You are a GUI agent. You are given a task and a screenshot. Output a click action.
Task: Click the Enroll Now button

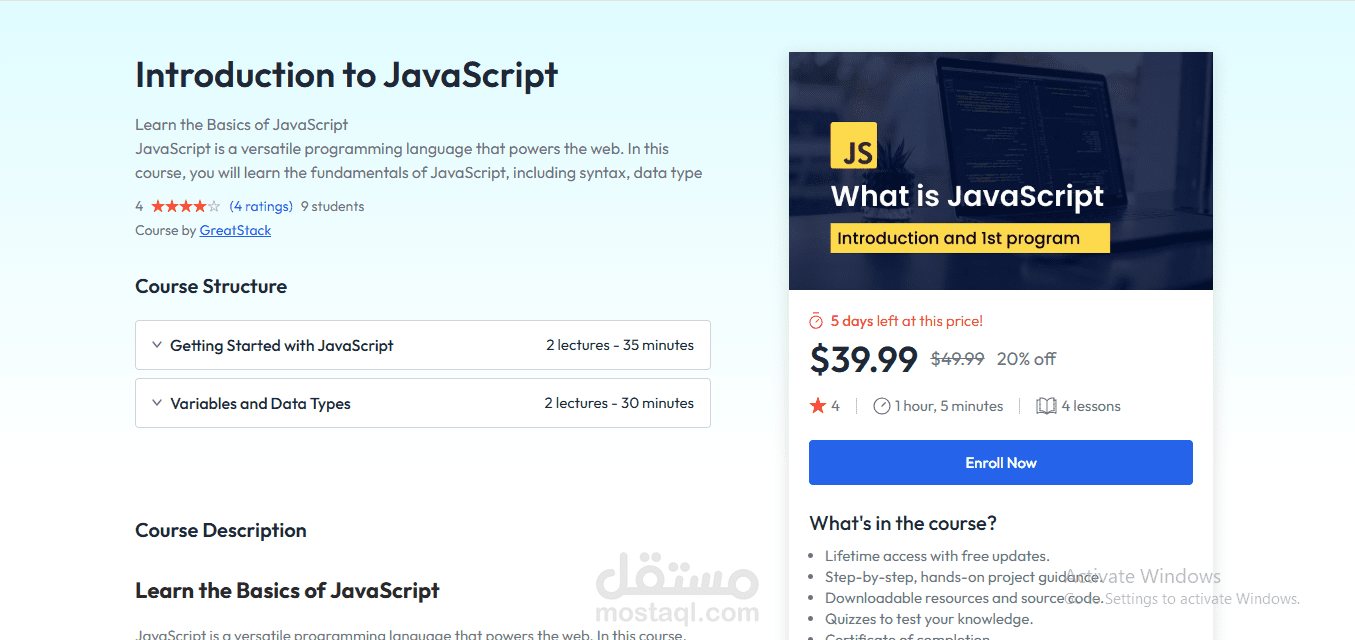coord(1001,463)
